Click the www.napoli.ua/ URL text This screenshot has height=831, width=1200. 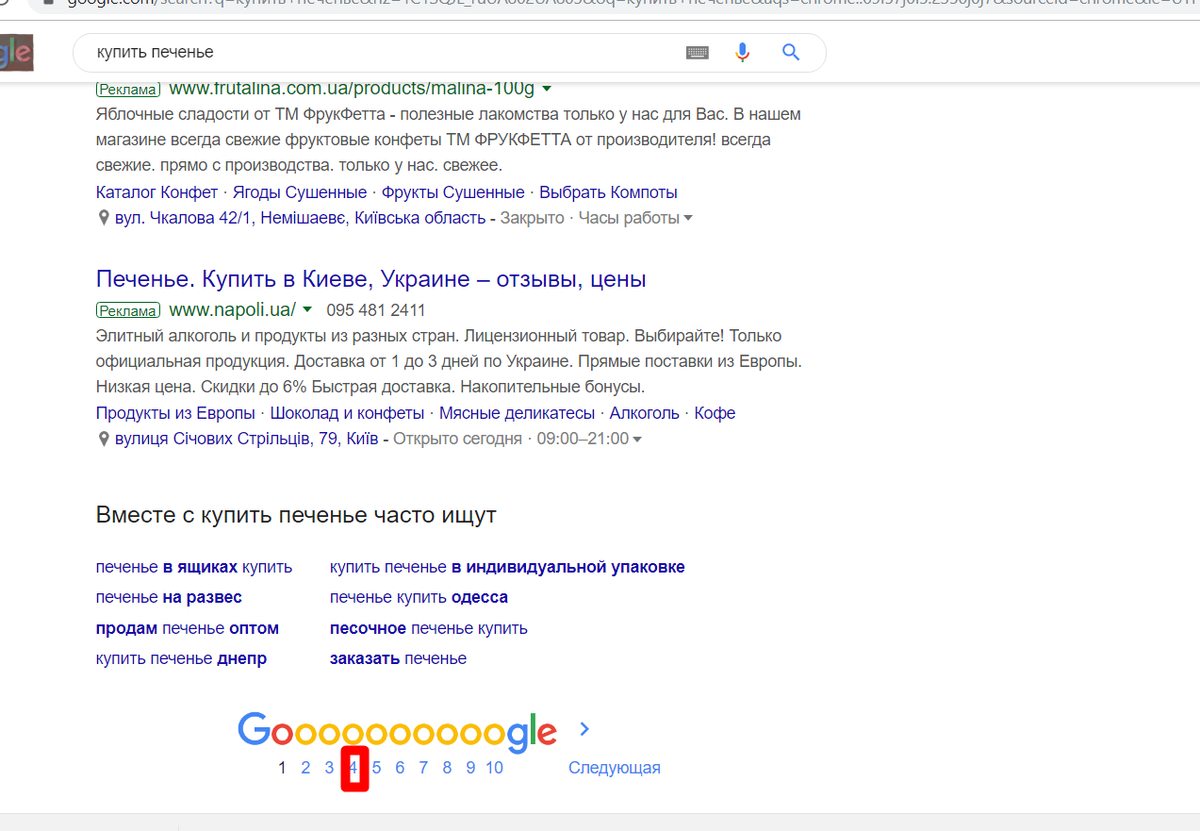(x=232, y=310)
